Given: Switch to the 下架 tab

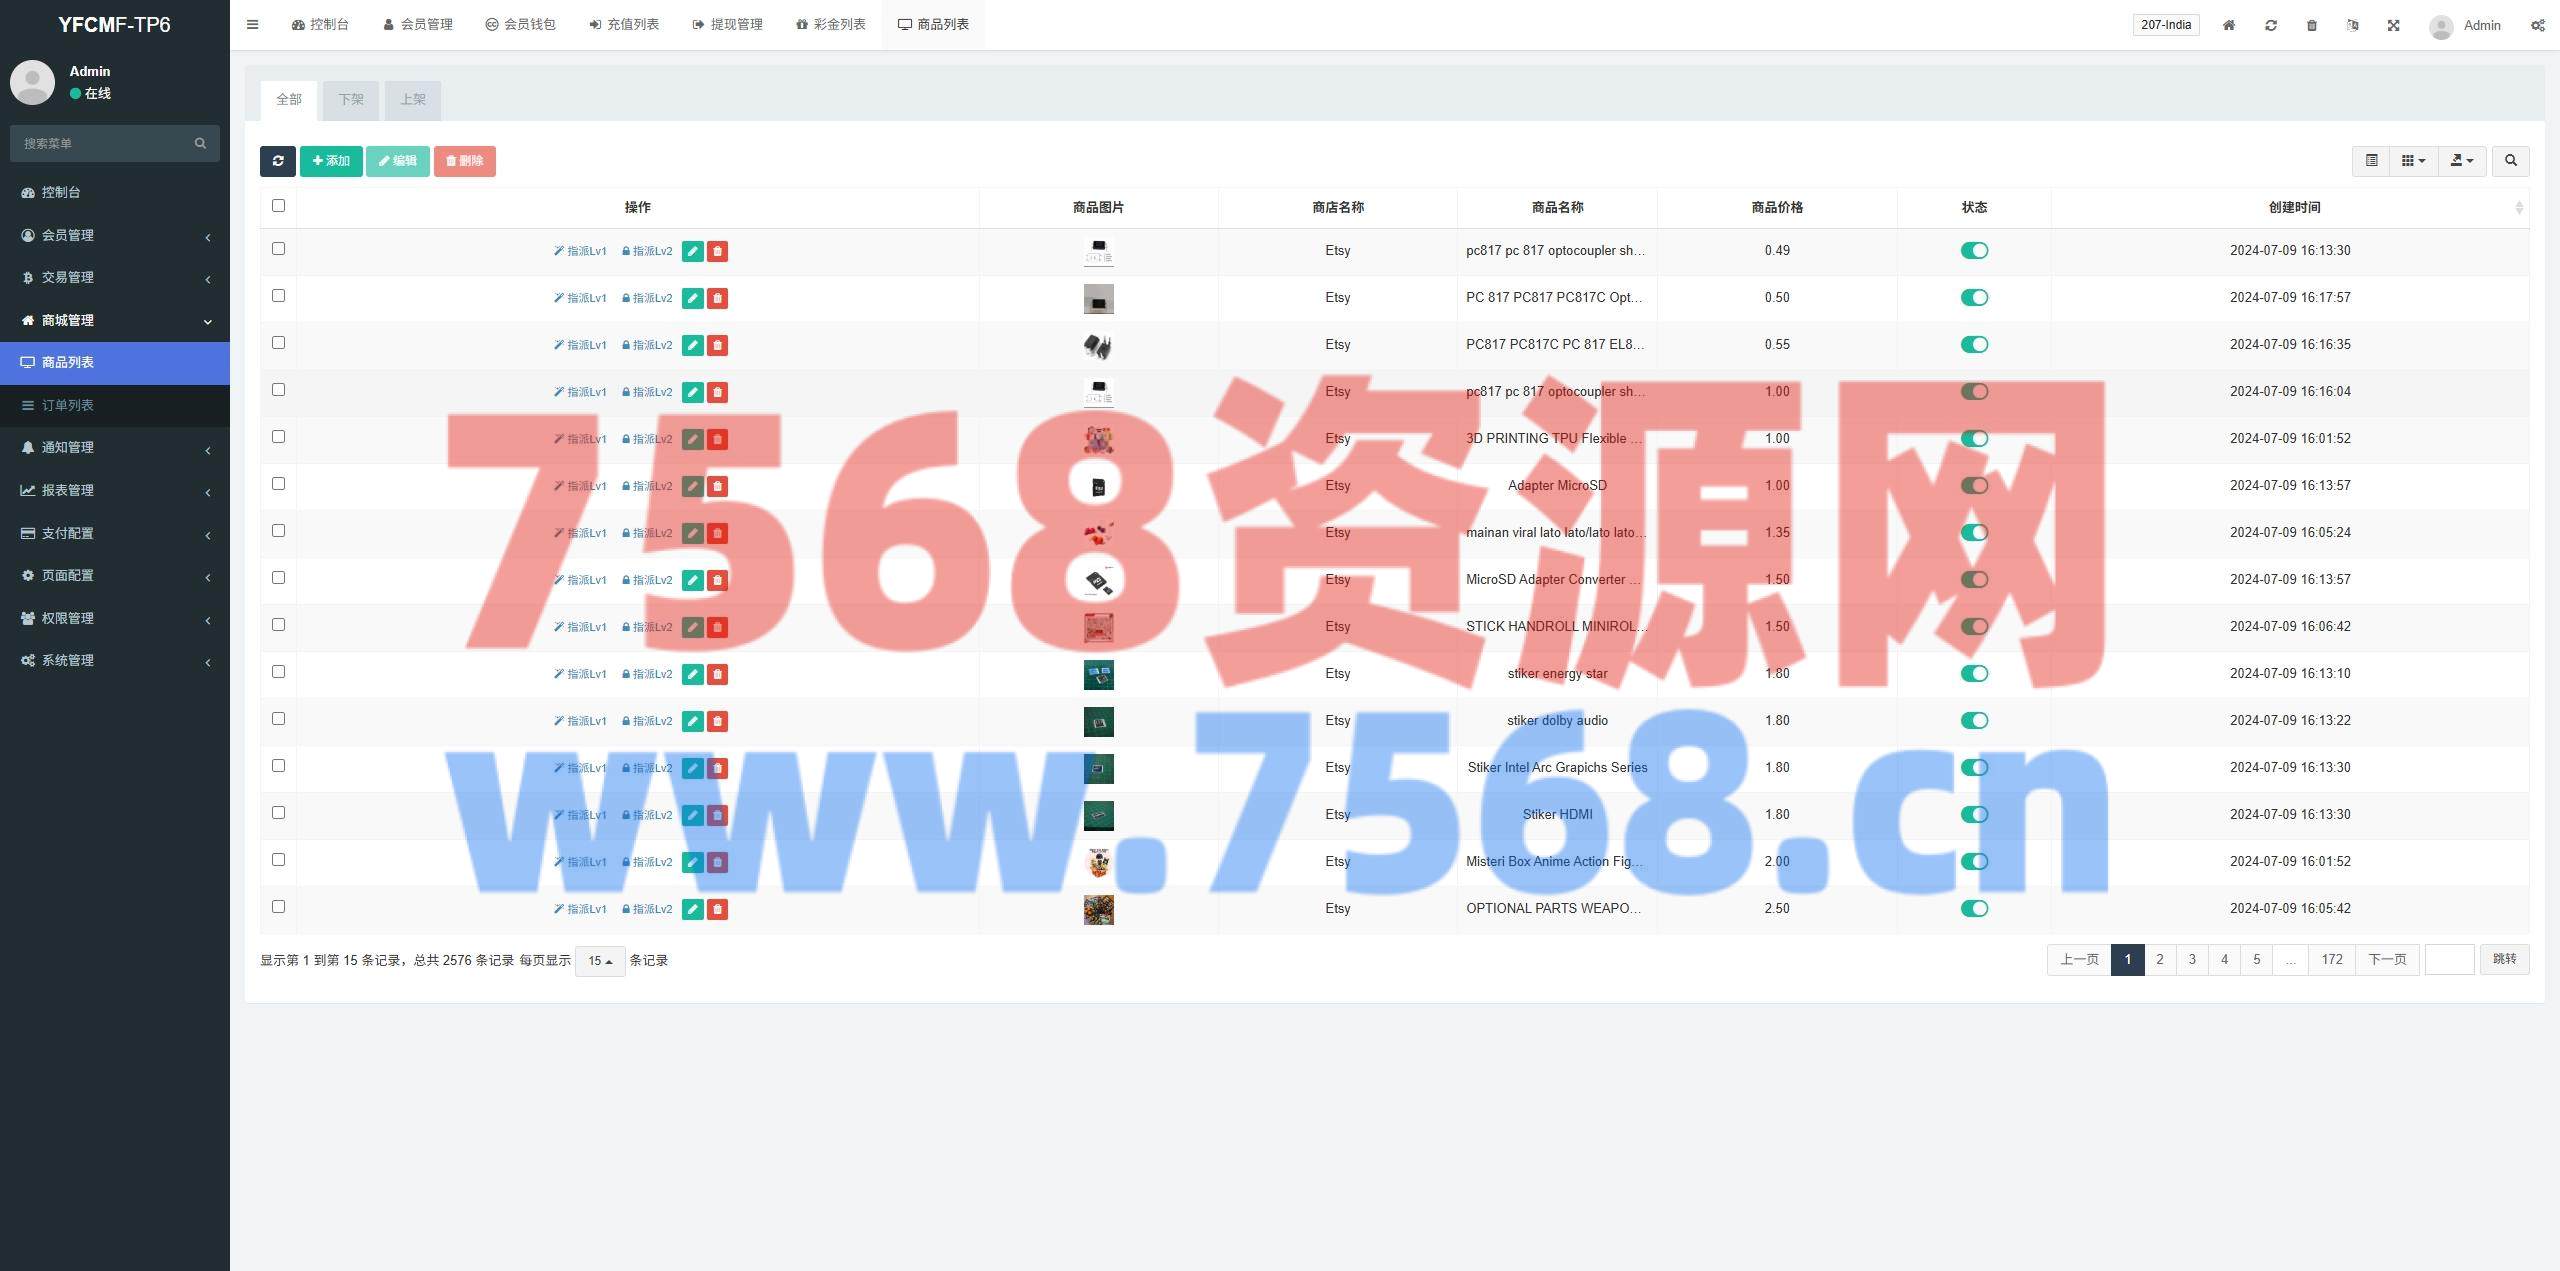Looking at the screenshot, I should tap(350, 100).
